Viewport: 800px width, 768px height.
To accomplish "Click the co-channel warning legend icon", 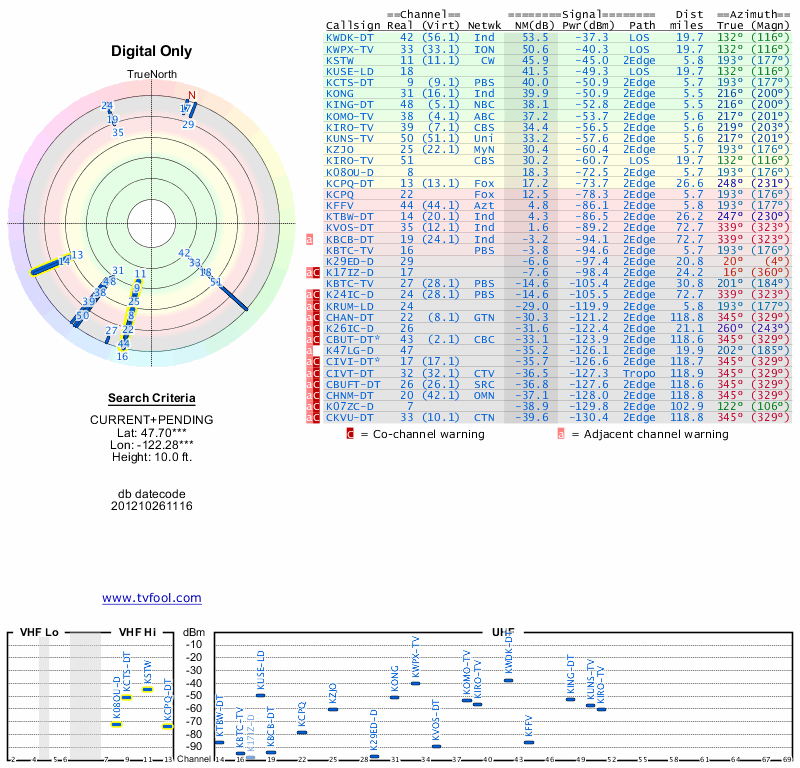I will (350, 434).
